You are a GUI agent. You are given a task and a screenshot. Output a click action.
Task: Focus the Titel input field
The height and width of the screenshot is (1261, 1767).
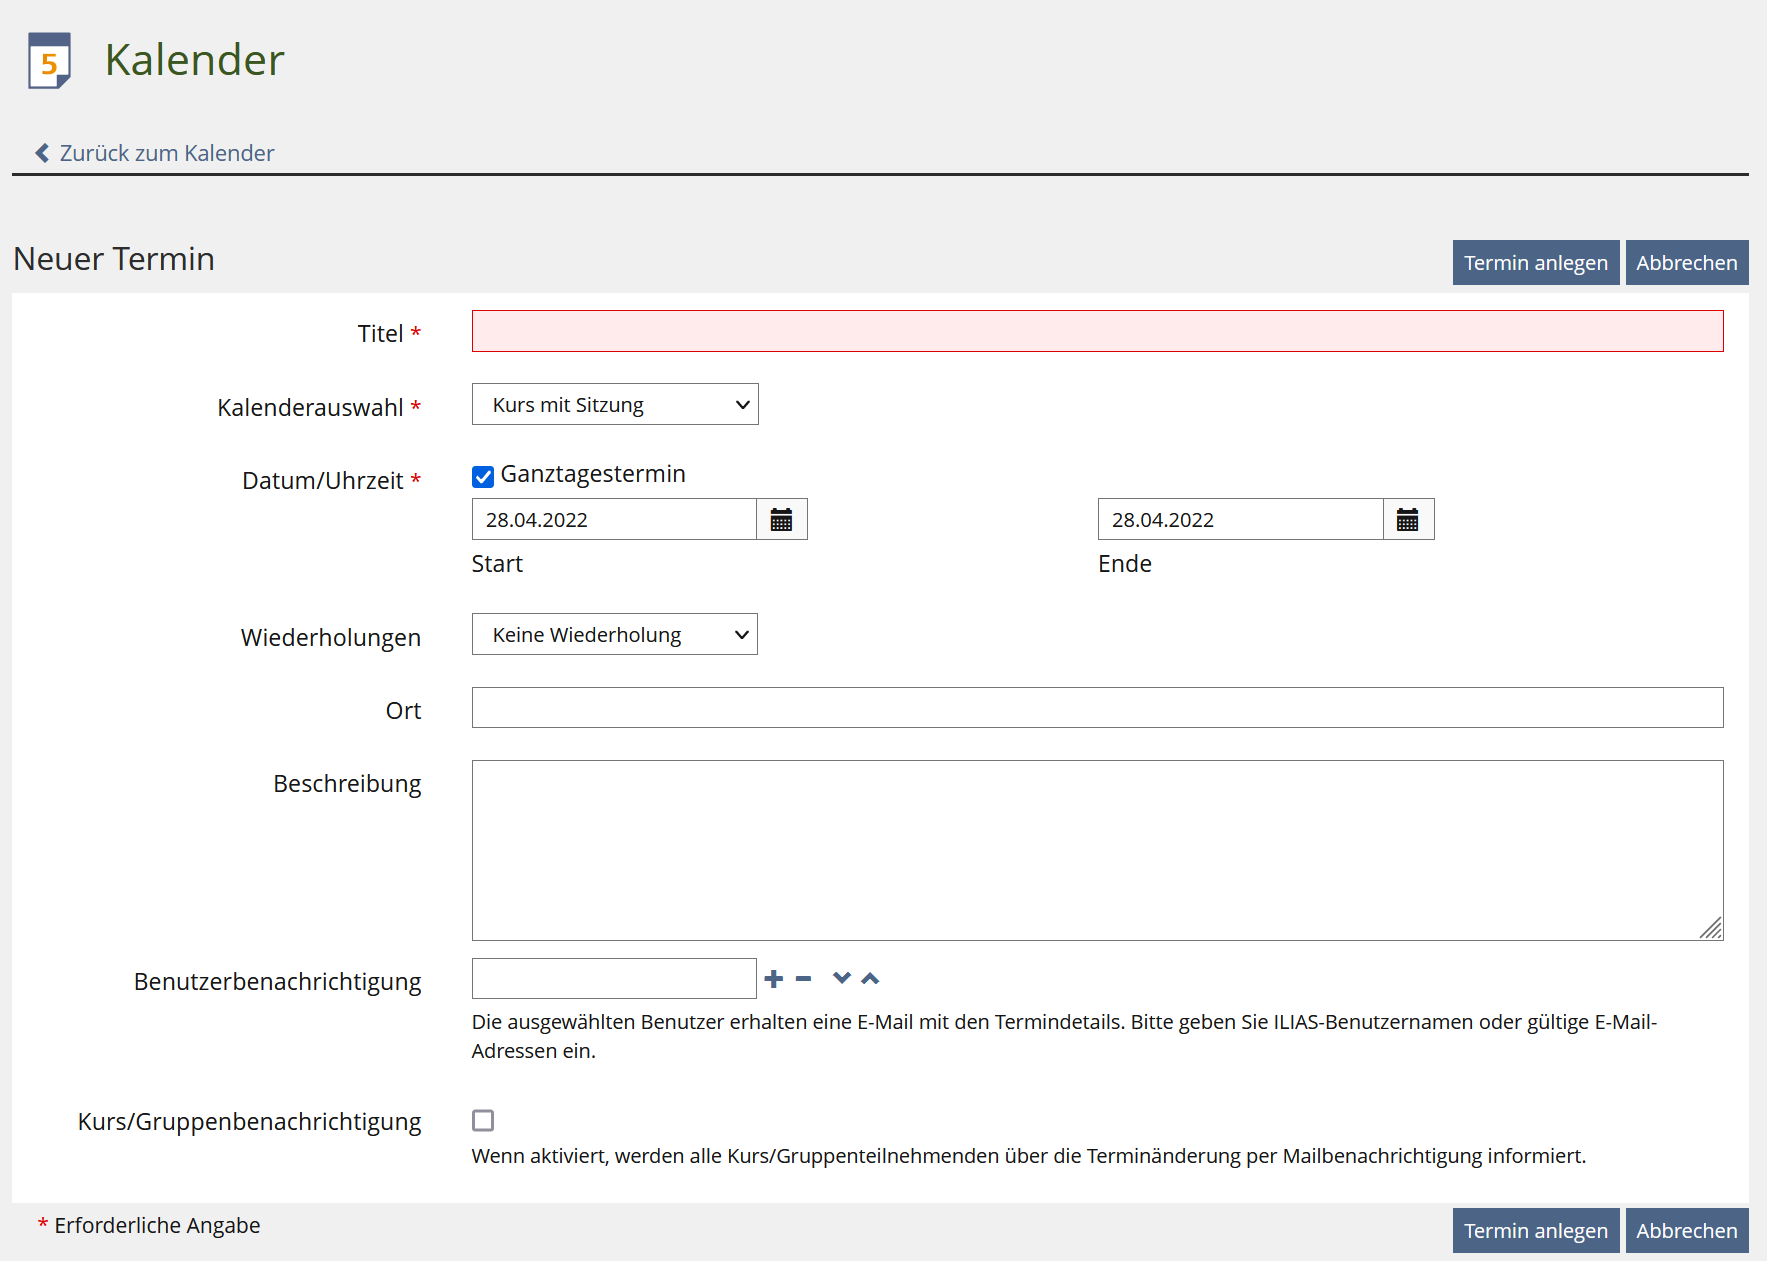pyautogui.click(x=1097, y=332)
